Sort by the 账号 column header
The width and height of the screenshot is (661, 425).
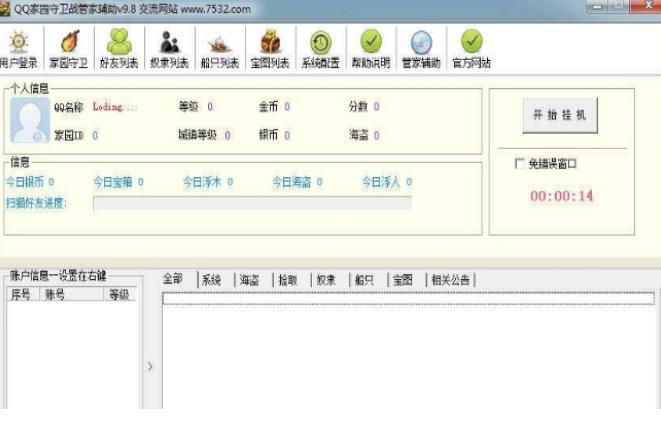pyautogui.click(x=71, y=294)
